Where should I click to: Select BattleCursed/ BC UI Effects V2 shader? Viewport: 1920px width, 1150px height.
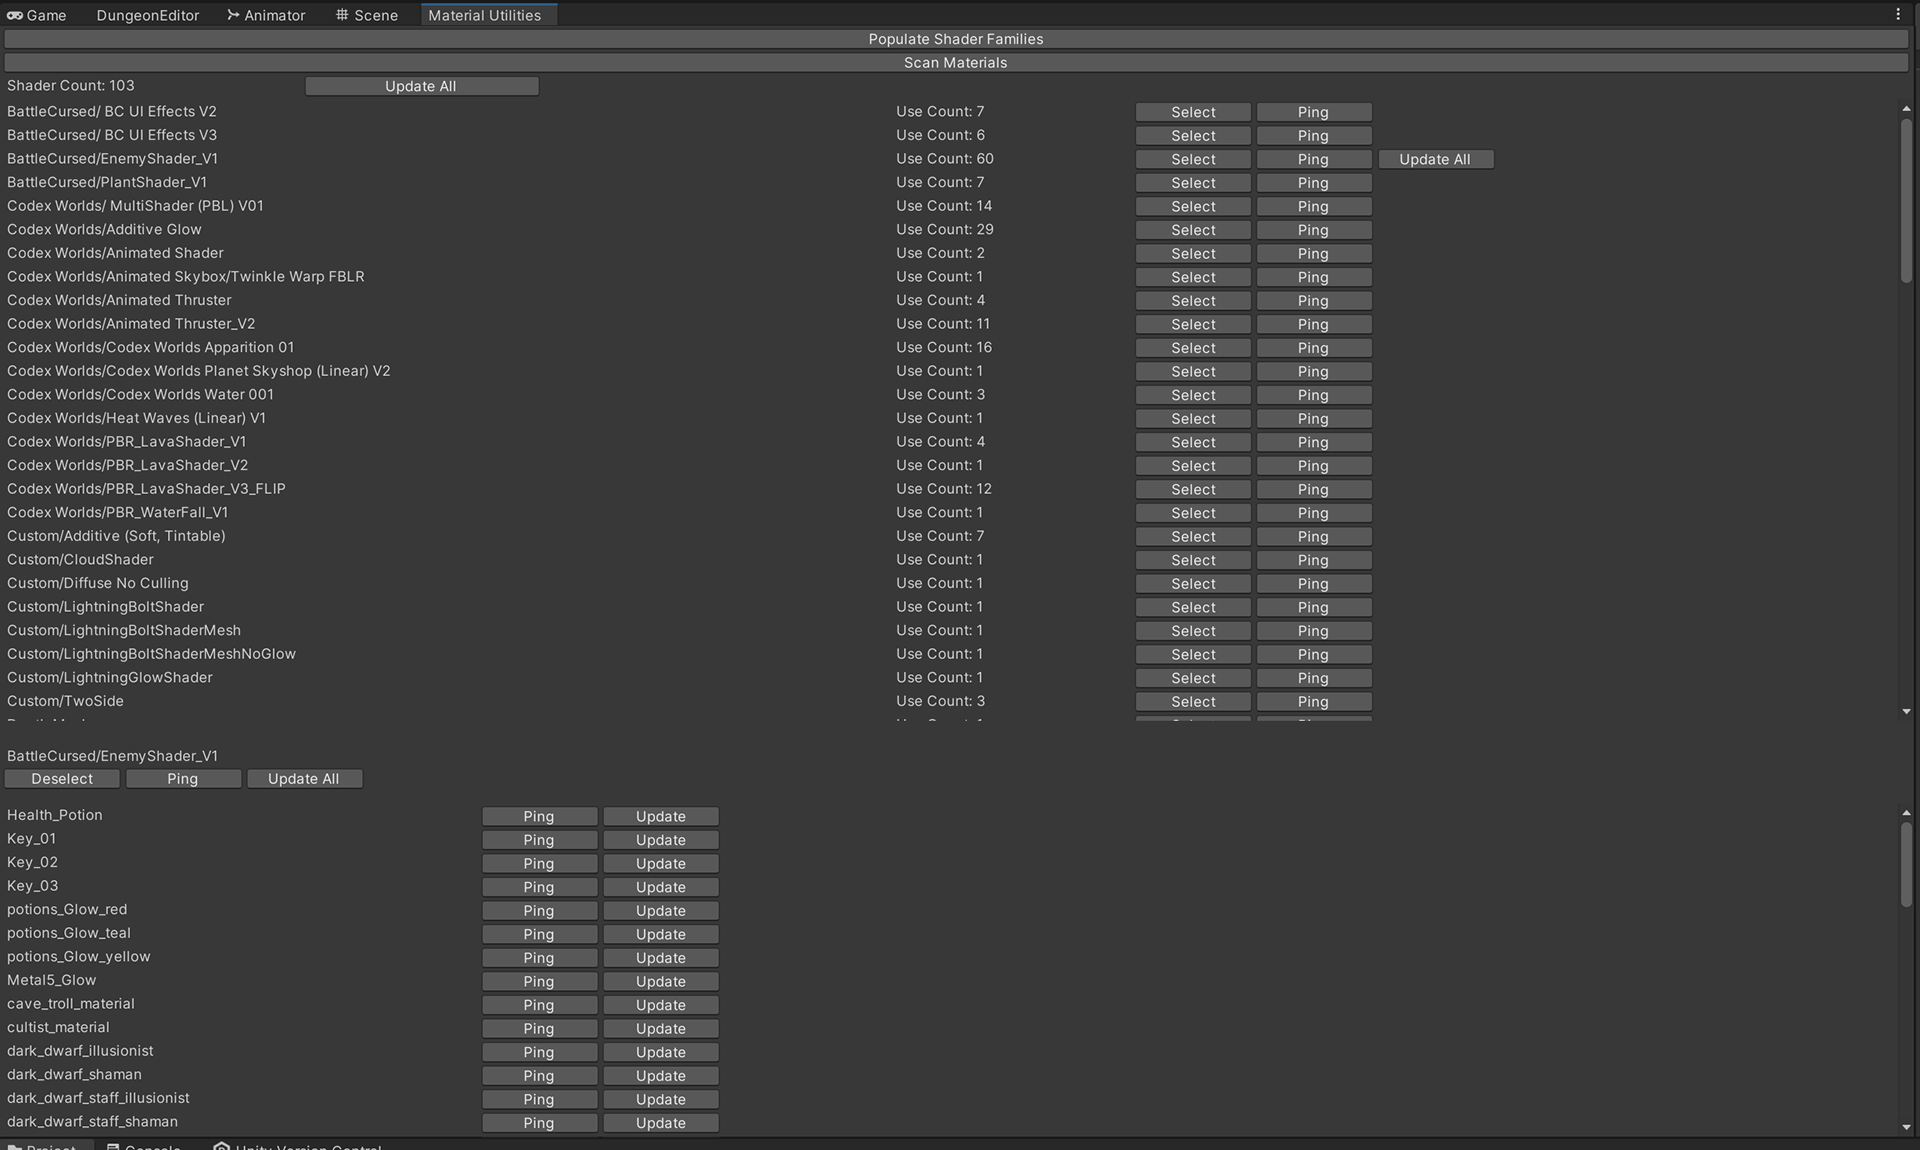[1193, 112]
